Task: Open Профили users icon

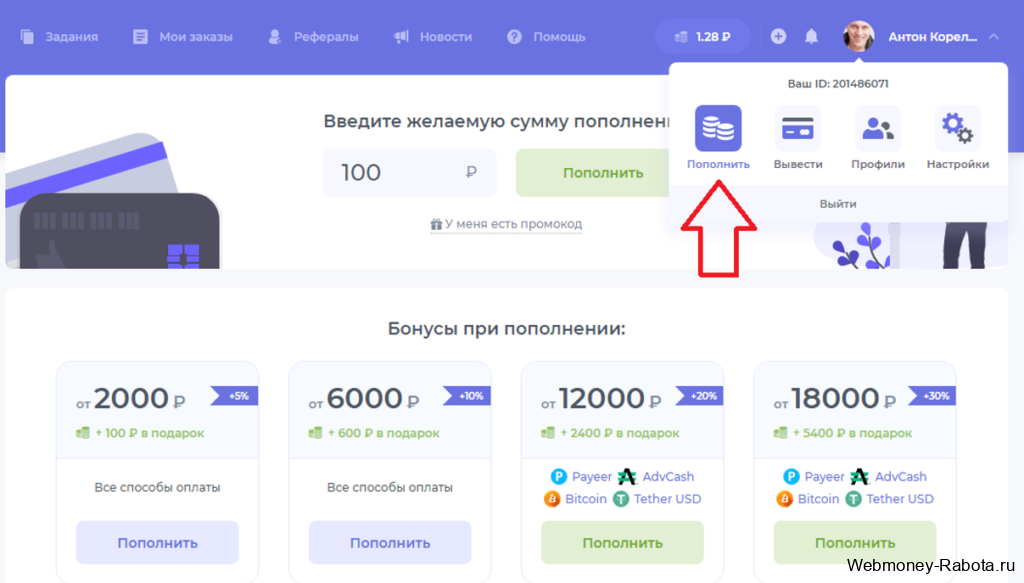Action: (878, 129)
